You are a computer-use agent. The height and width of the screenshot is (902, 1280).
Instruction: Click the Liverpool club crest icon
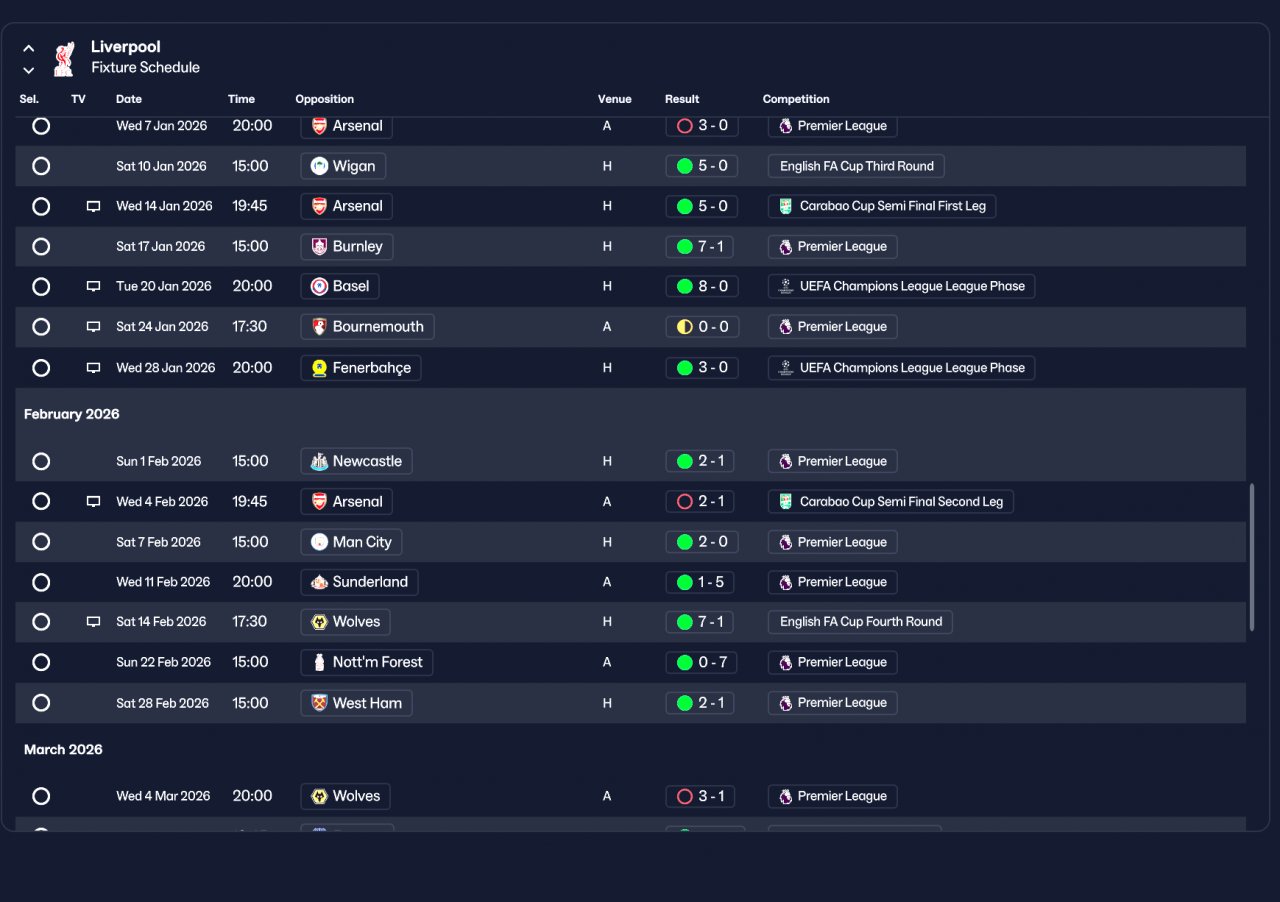pos(64,58)
